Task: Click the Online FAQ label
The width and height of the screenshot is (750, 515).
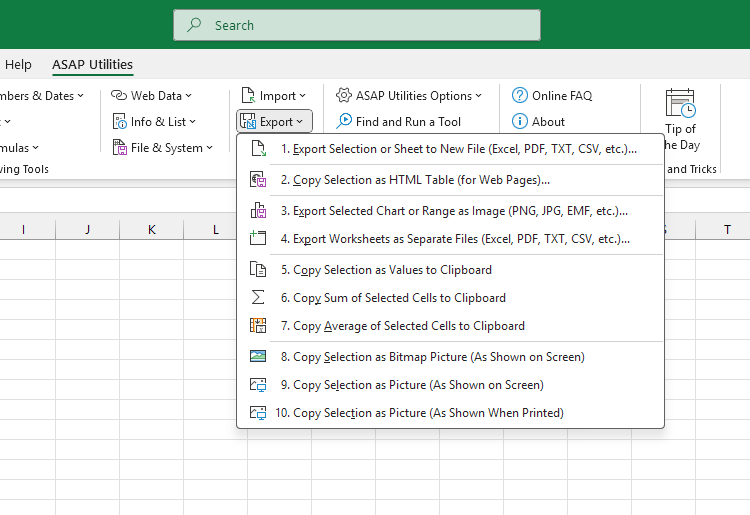Action: pyautogui.click(x=562, y=96)
